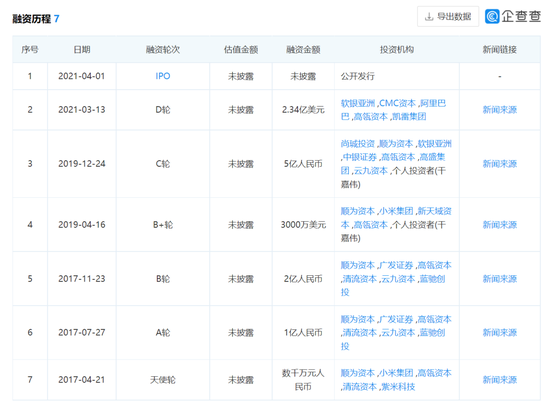Click 紫米科技 investor link
The width and height of the screenshot is (550, 413).
(x=398, y=387)
